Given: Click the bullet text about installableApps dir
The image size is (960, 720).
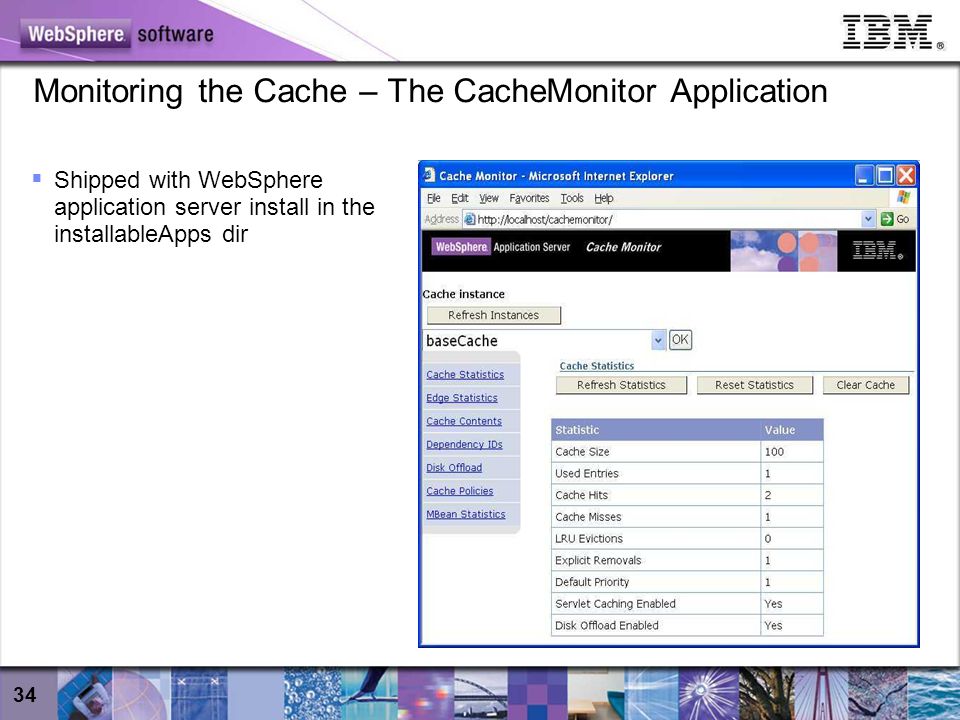Looking at the screenshot, I should click(x=214, y=207).
